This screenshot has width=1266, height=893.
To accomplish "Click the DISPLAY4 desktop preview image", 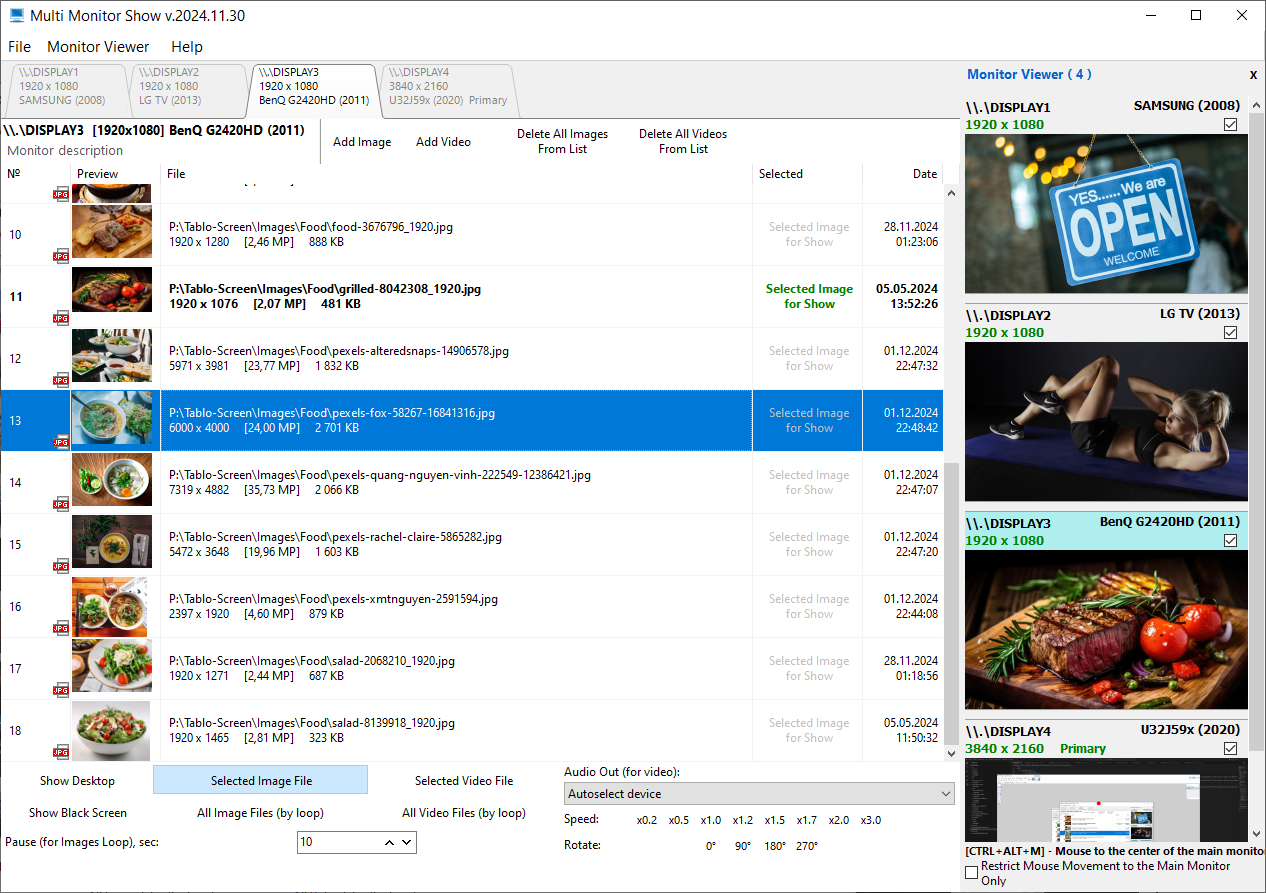I will click(x=1106, y=800).
